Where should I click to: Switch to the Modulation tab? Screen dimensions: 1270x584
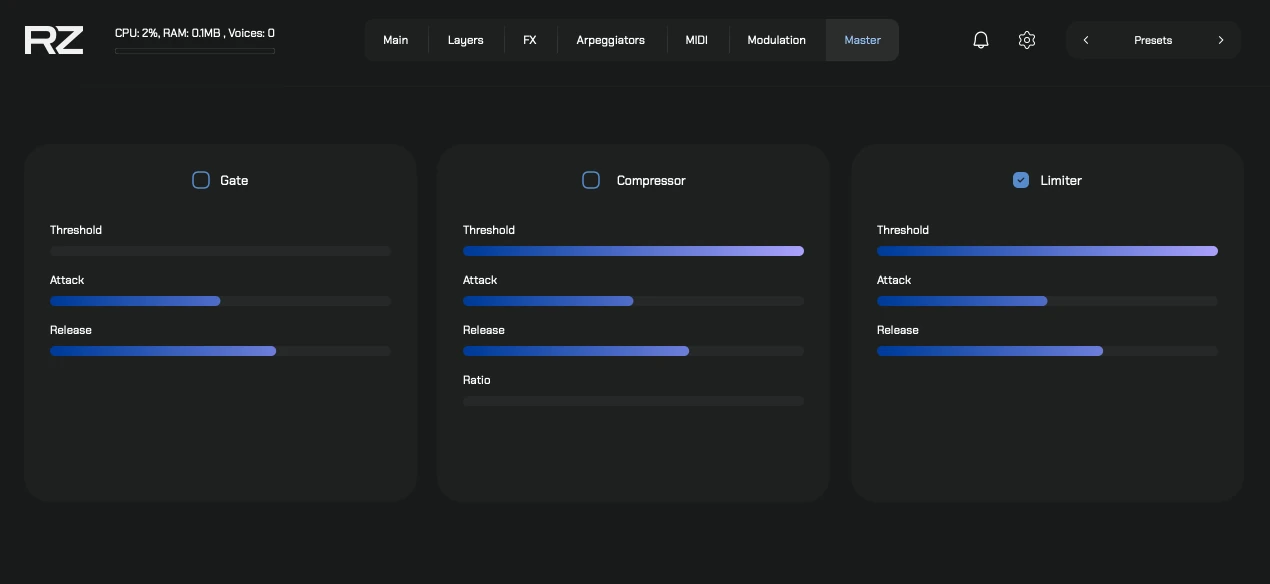tap(776, 40)
